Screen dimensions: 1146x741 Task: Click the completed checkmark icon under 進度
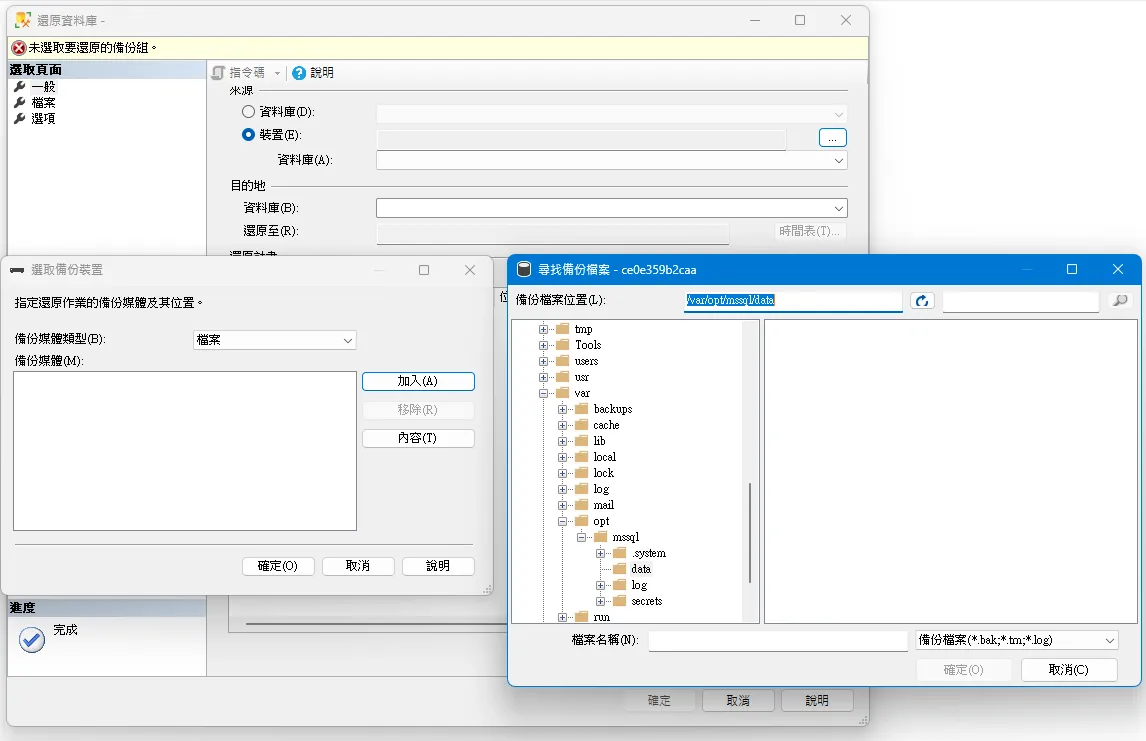(x=31, y=639)
